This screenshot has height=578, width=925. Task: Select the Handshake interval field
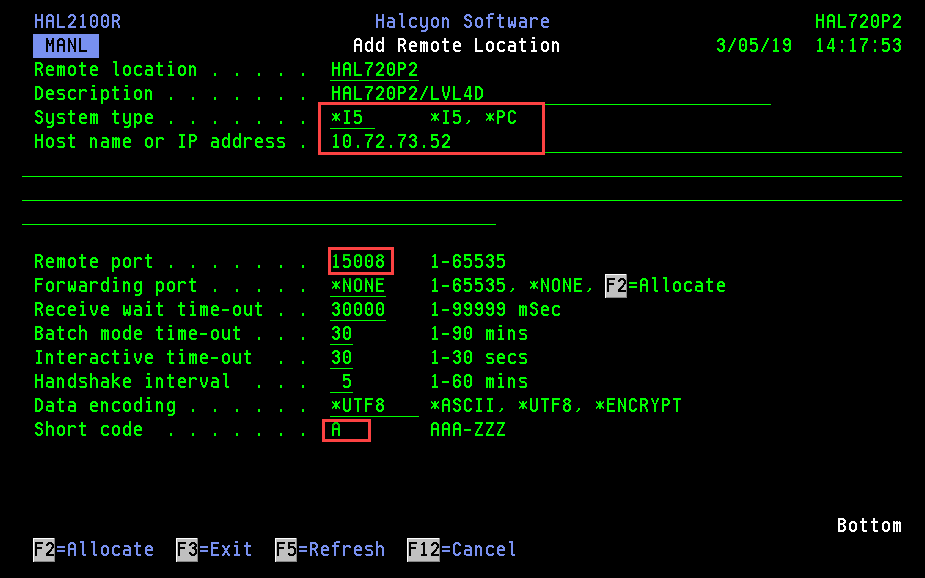pos(343,382)
